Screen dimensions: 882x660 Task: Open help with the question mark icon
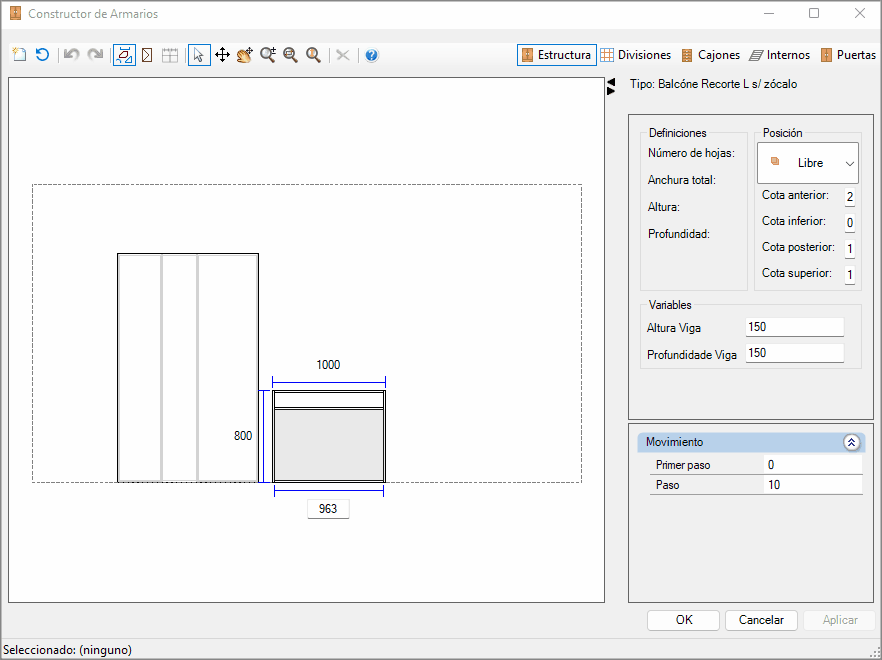371,55
